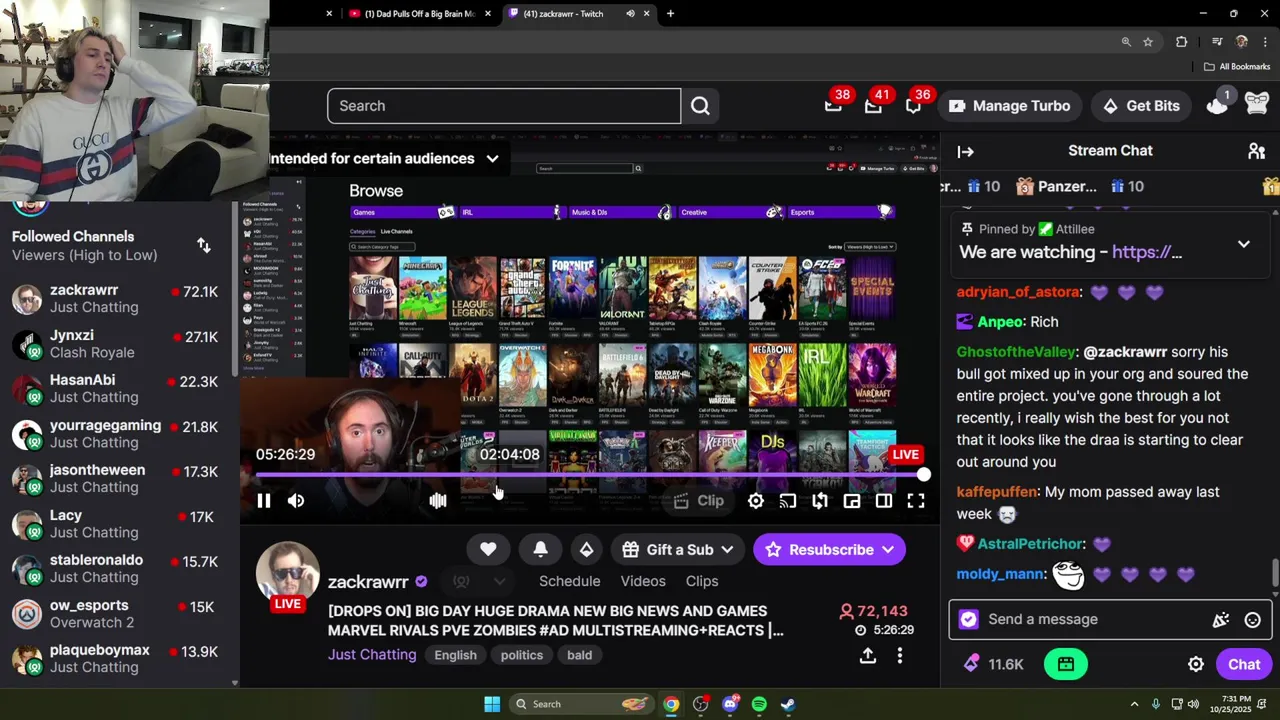Open the chat community users icon
The height and width of the screenshot is (720, 1280).
1257,152
